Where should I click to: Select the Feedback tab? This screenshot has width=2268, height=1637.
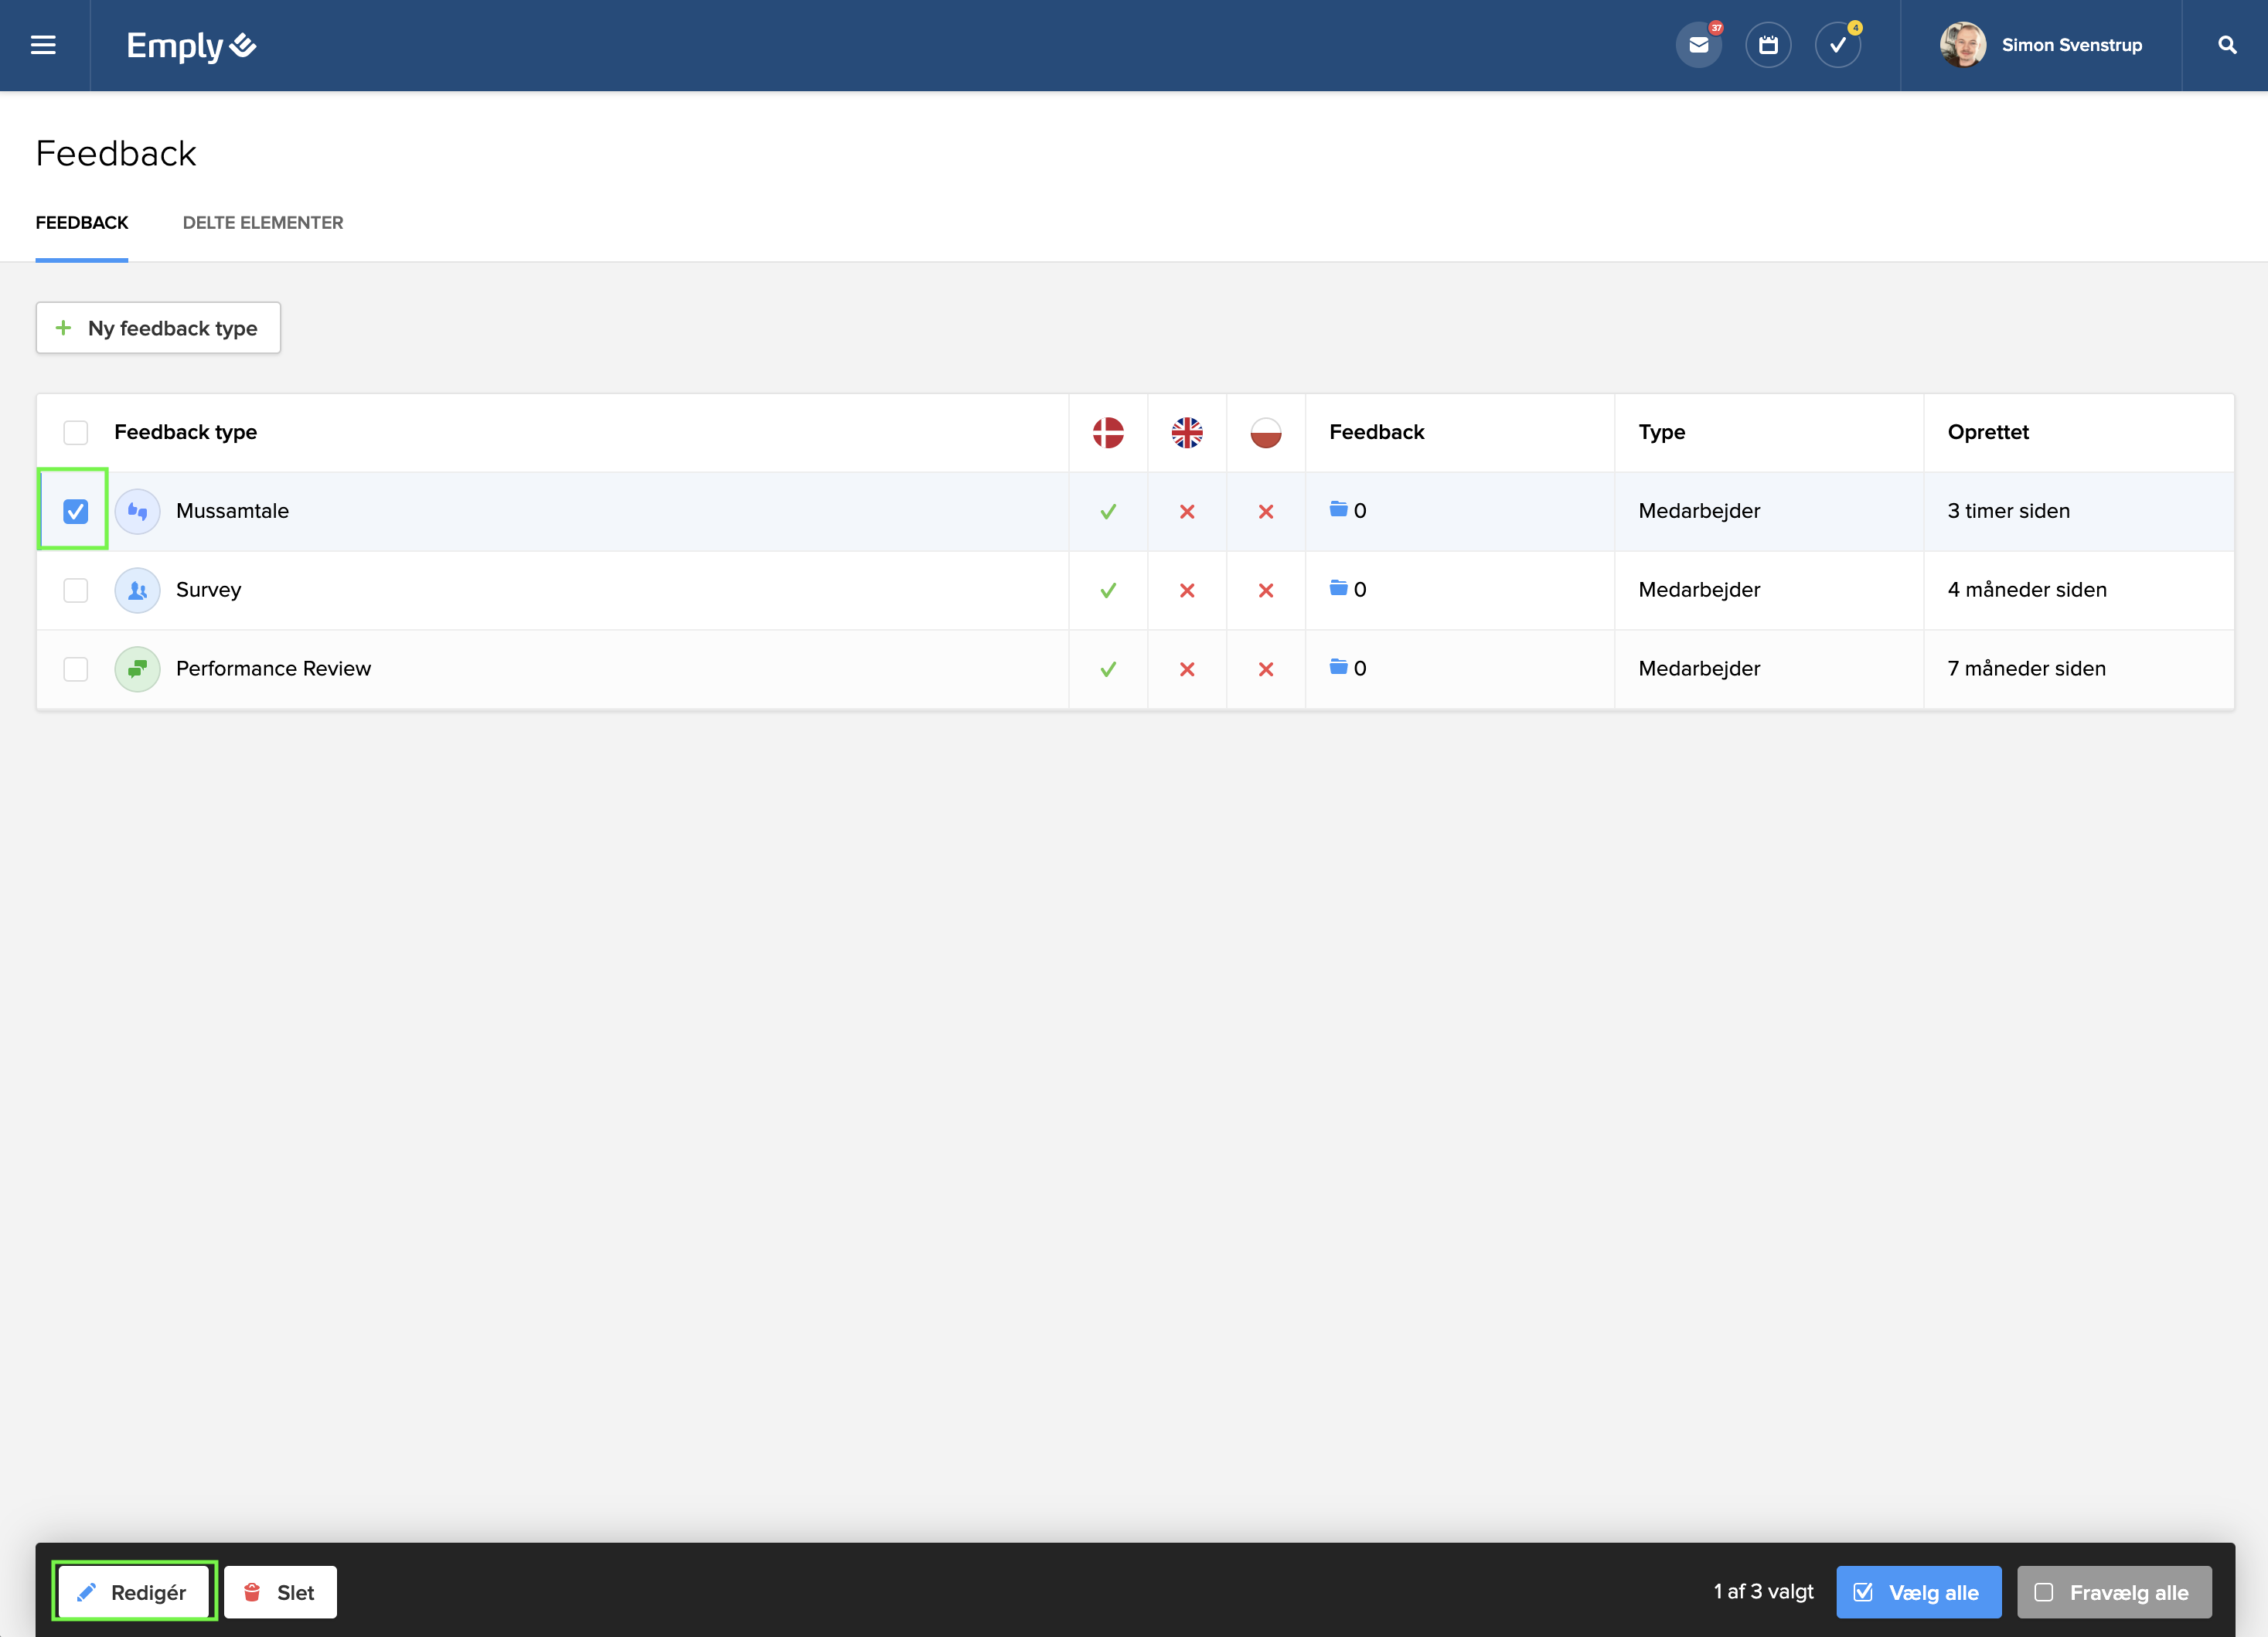click(82, 223)
